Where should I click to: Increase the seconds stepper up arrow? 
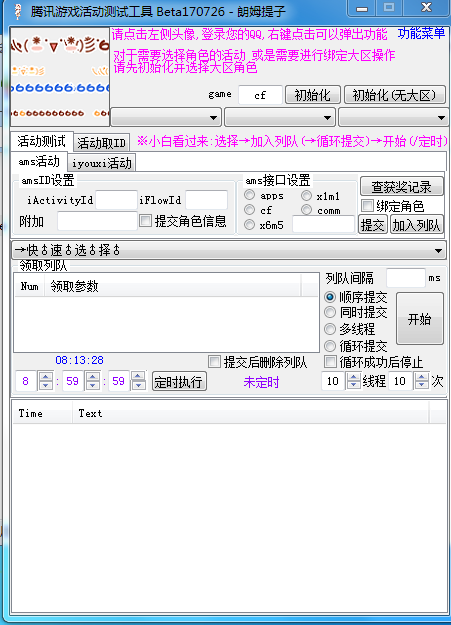[138, 377]
